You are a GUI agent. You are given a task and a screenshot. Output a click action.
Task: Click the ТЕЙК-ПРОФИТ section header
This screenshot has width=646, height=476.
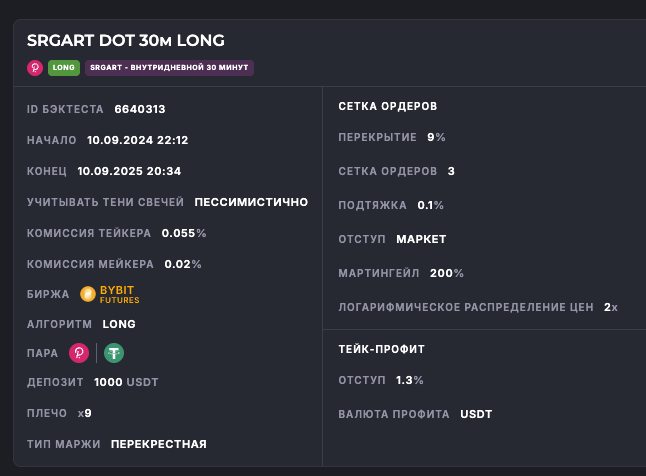point(382,349)
